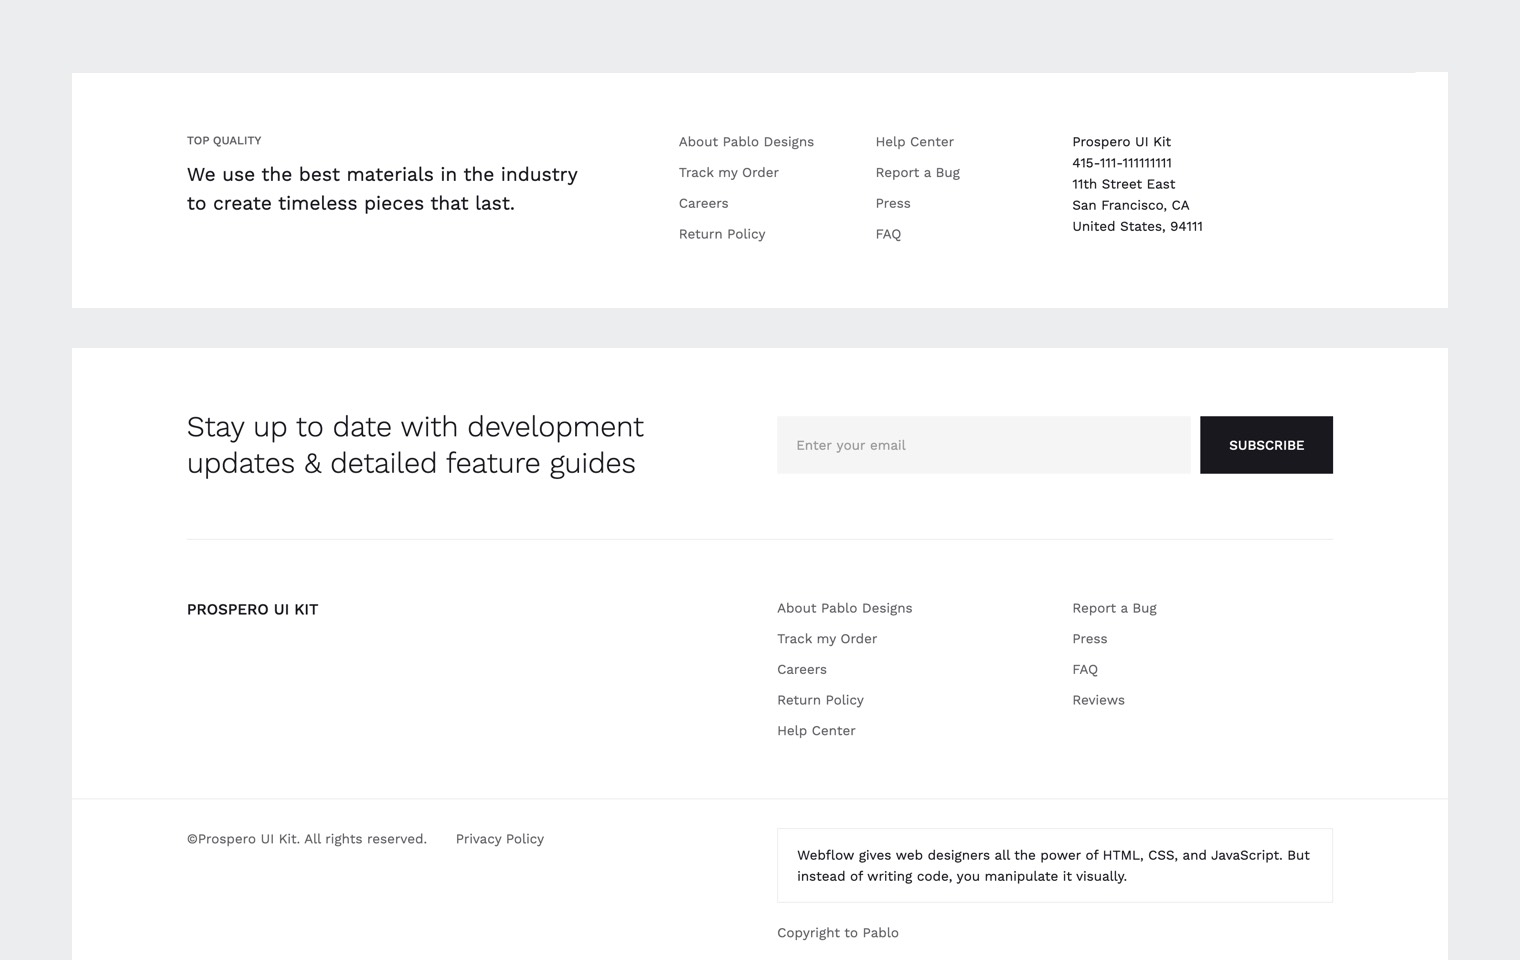Click FAQ link above Reviews
This screenshot has height=960, width=1520.
[x=1084, y=670]
